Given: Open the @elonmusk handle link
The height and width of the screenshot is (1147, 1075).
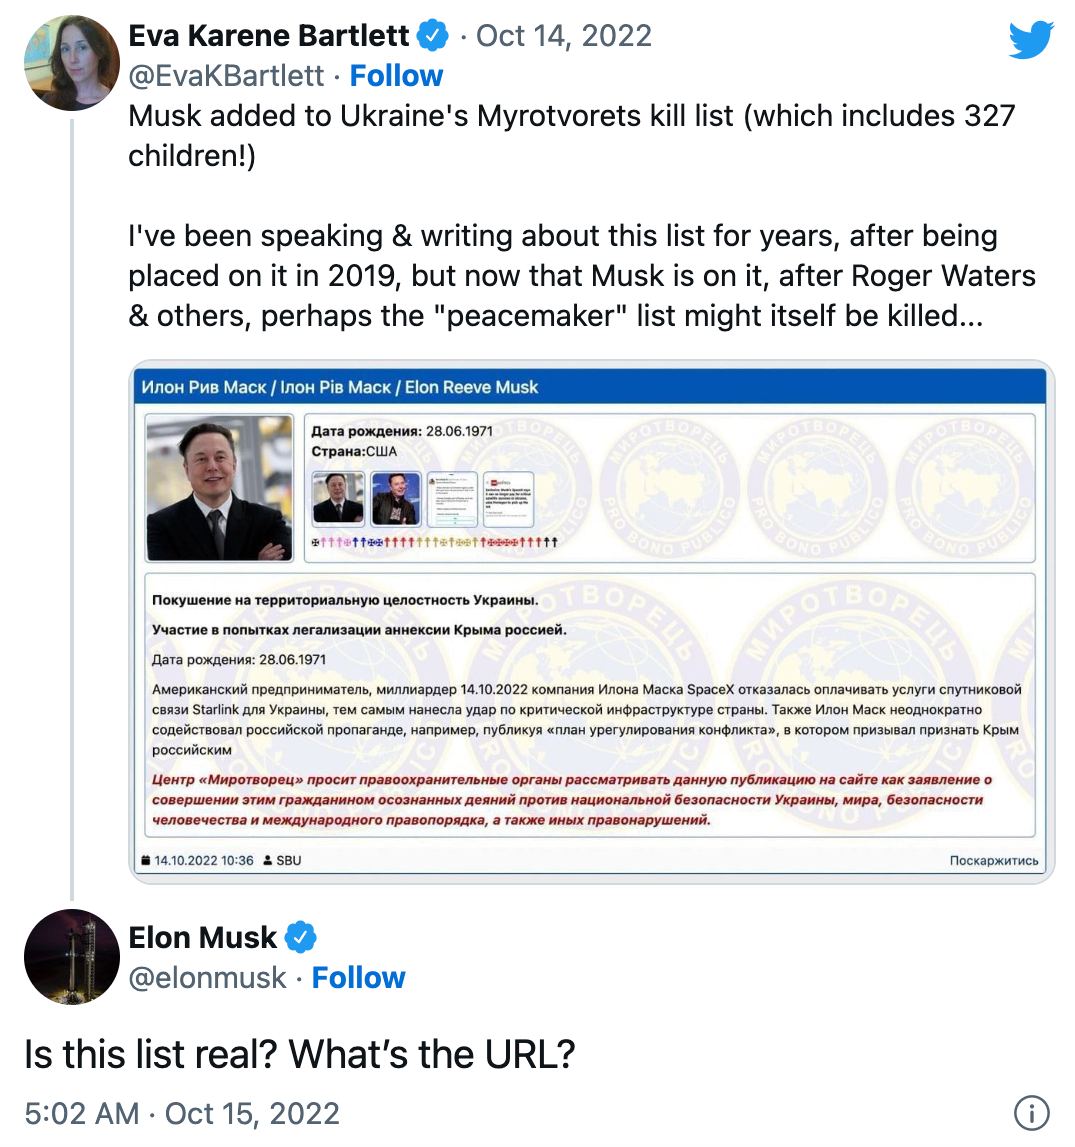Looking at the screenshot, I should click(x=207, y=978).
